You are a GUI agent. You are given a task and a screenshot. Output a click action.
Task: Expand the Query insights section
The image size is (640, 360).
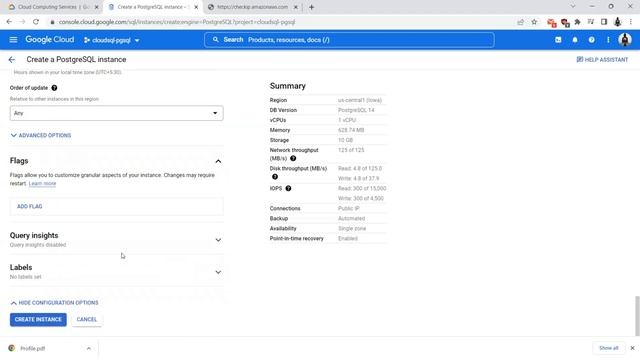(x=218, y=240)
